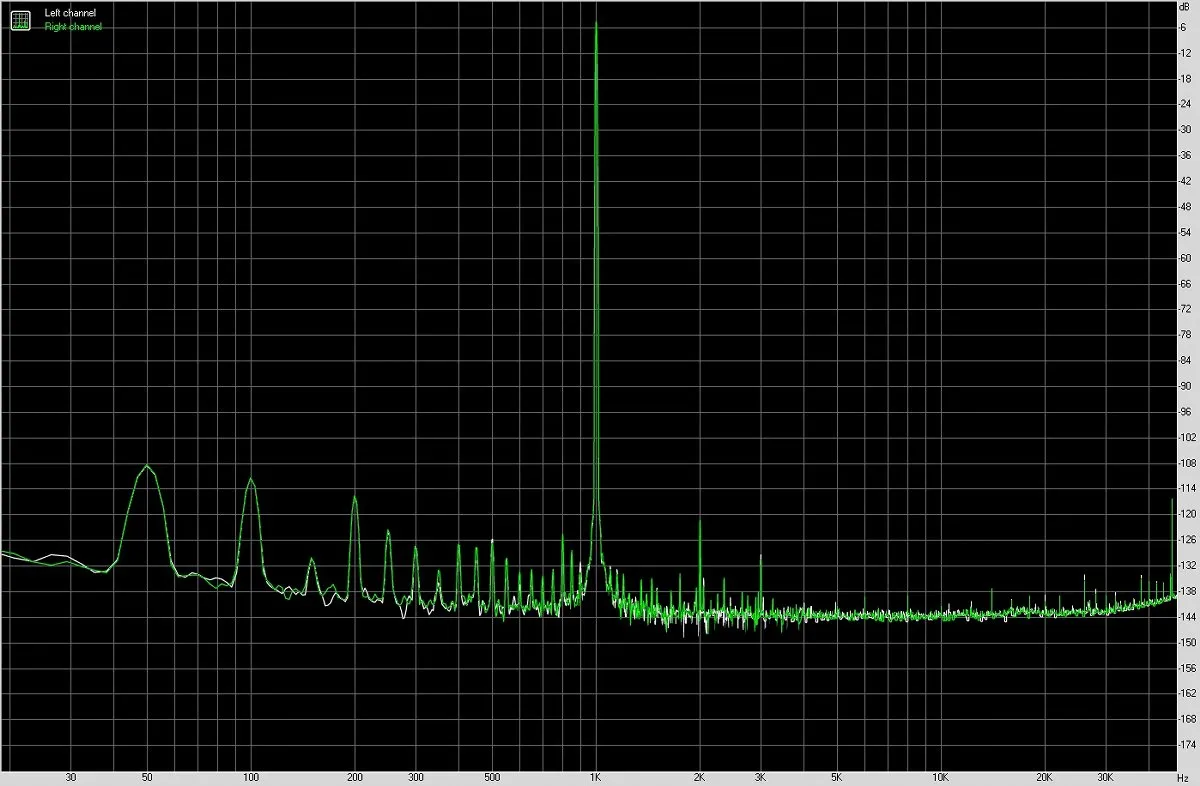Click the 100 frequency axis label
The height and width of the screenshot is (786, 1200).
251,777
